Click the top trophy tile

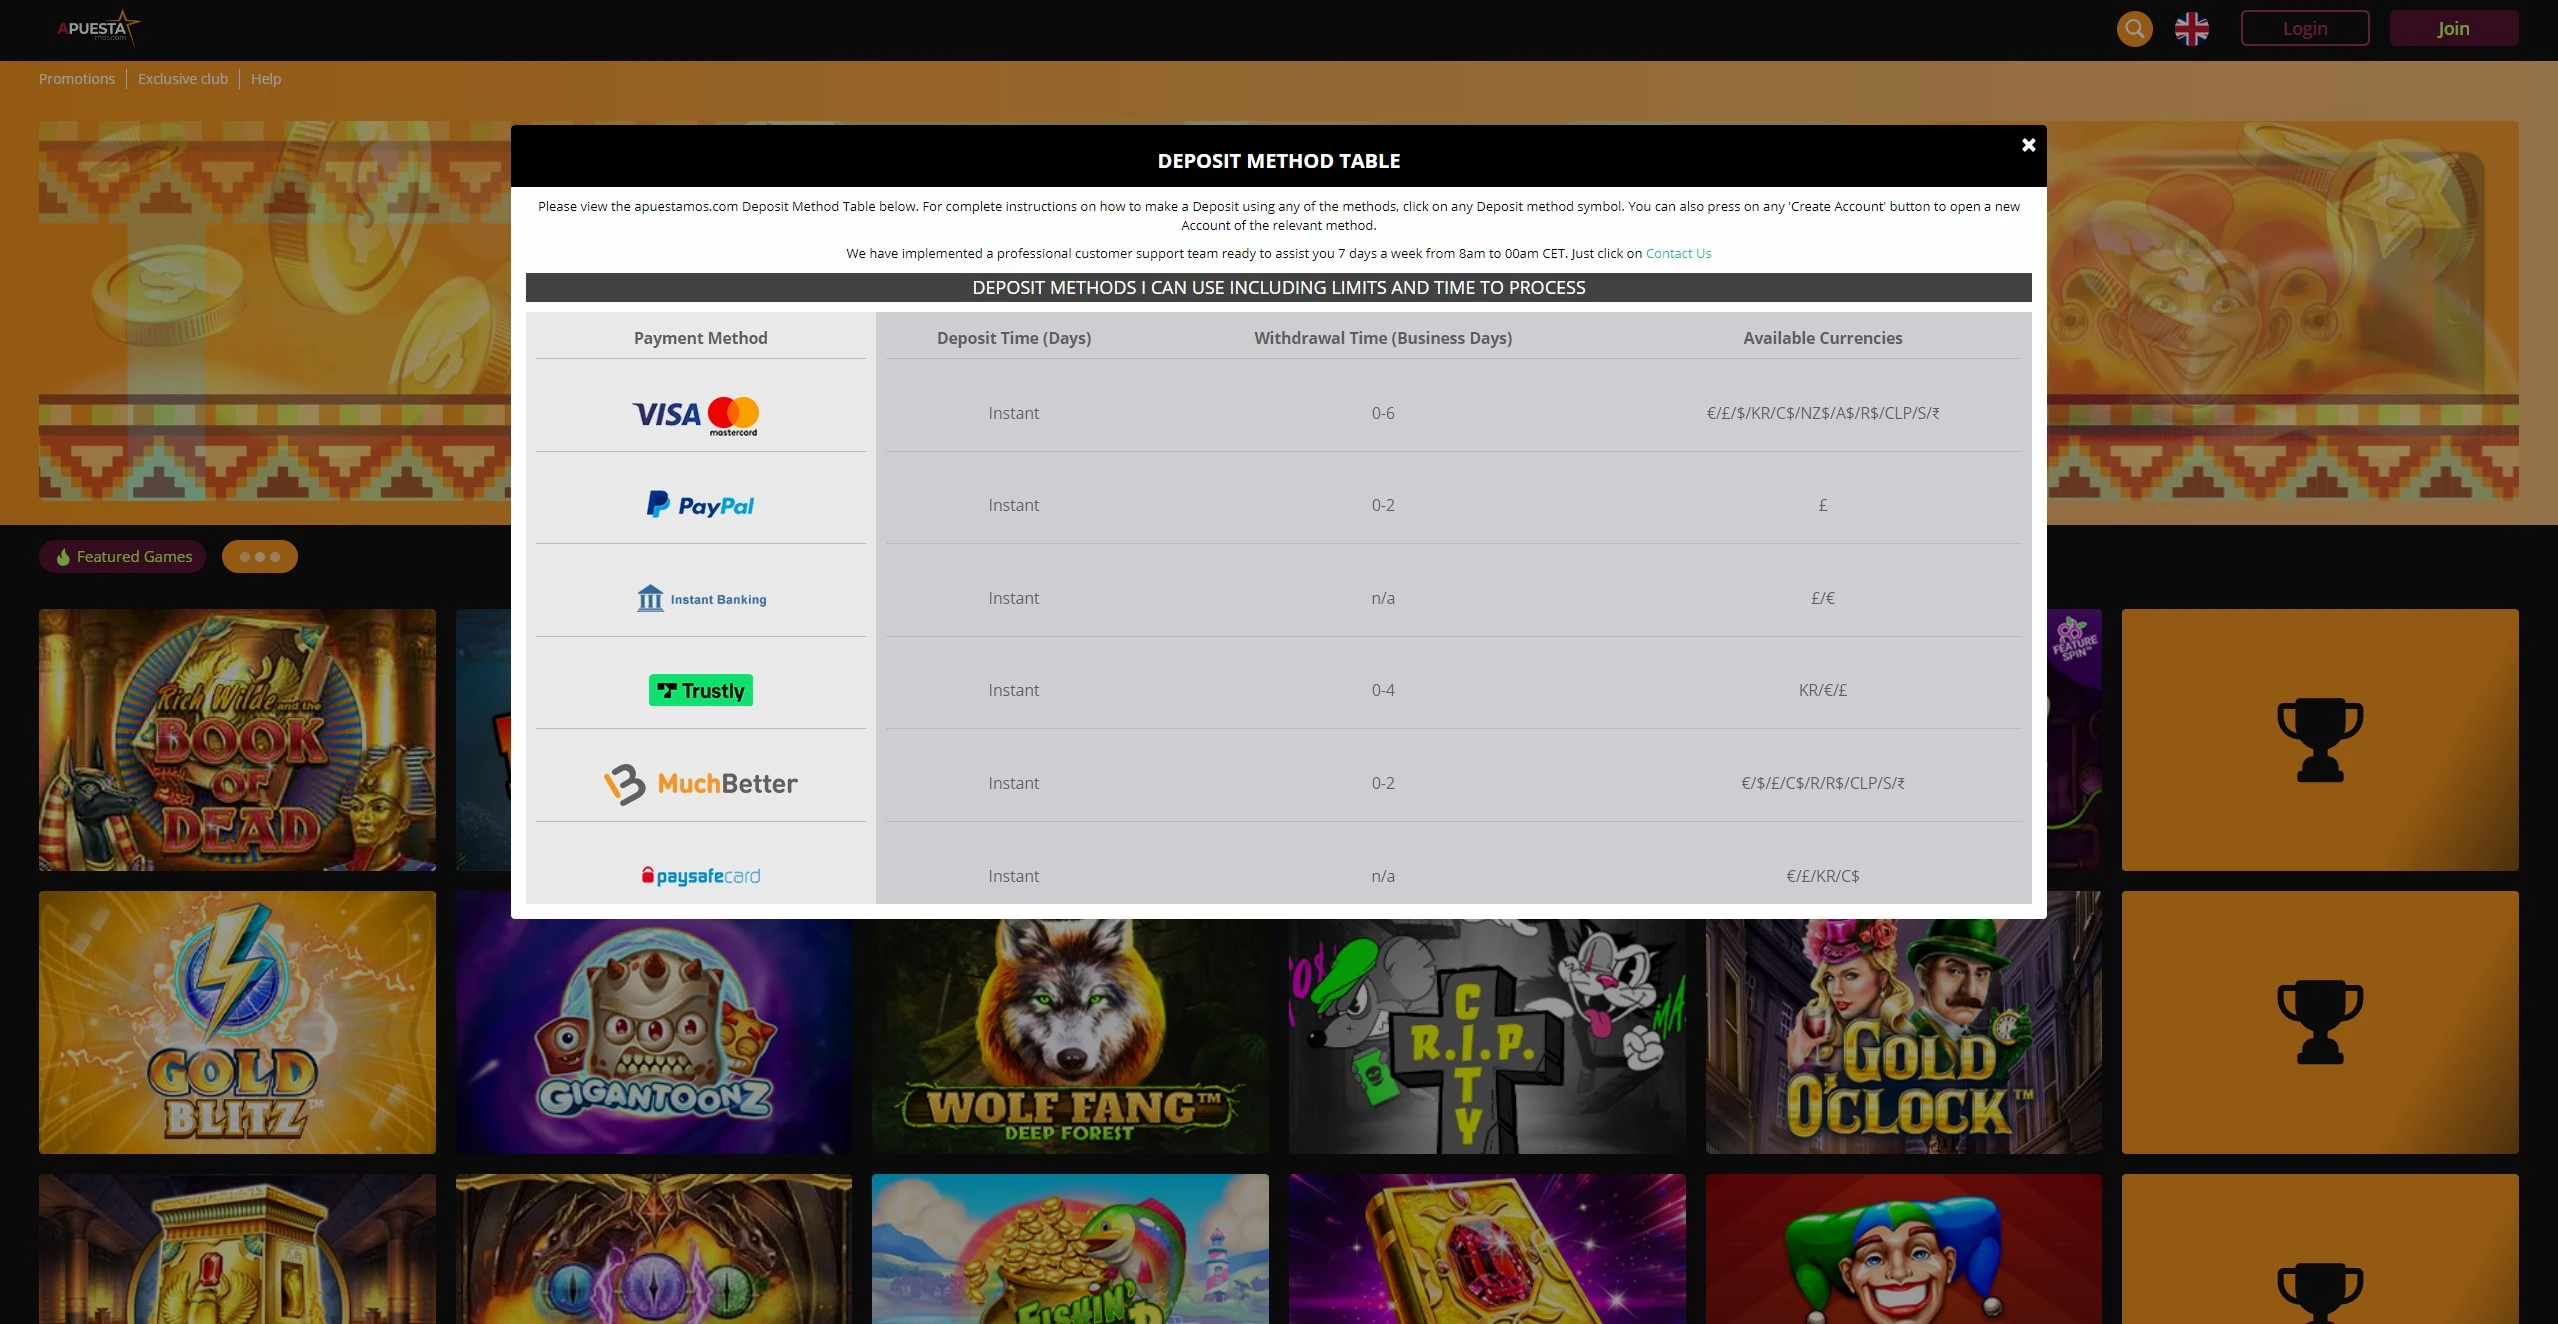(2320, 740)
